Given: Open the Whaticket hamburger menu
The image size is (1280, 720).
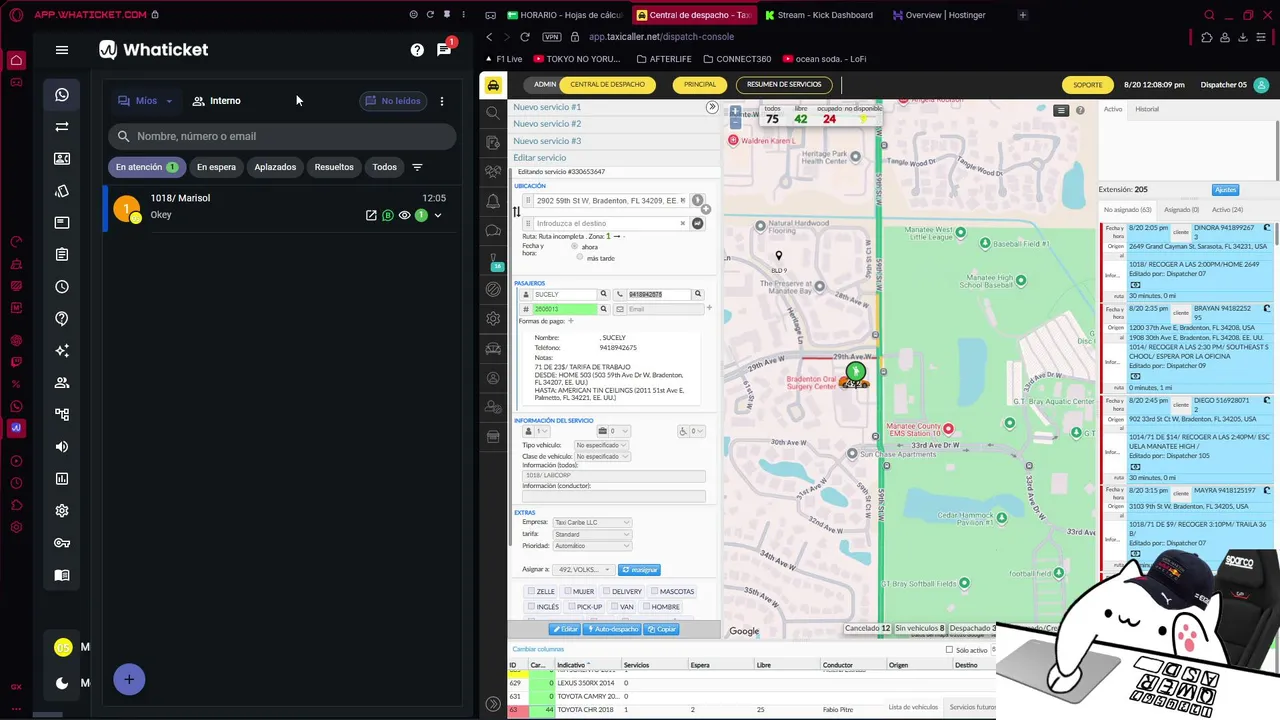Looking at the screenshot, I should pos(62,50).
